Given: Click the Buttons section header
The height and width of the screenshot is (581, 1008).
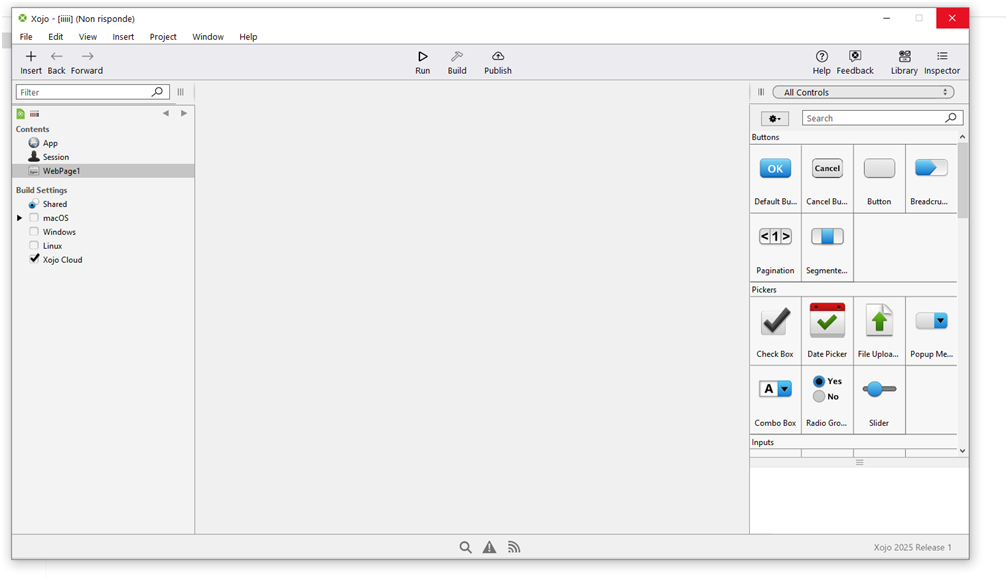Looking at the screenshot, I should coord(765,137).
